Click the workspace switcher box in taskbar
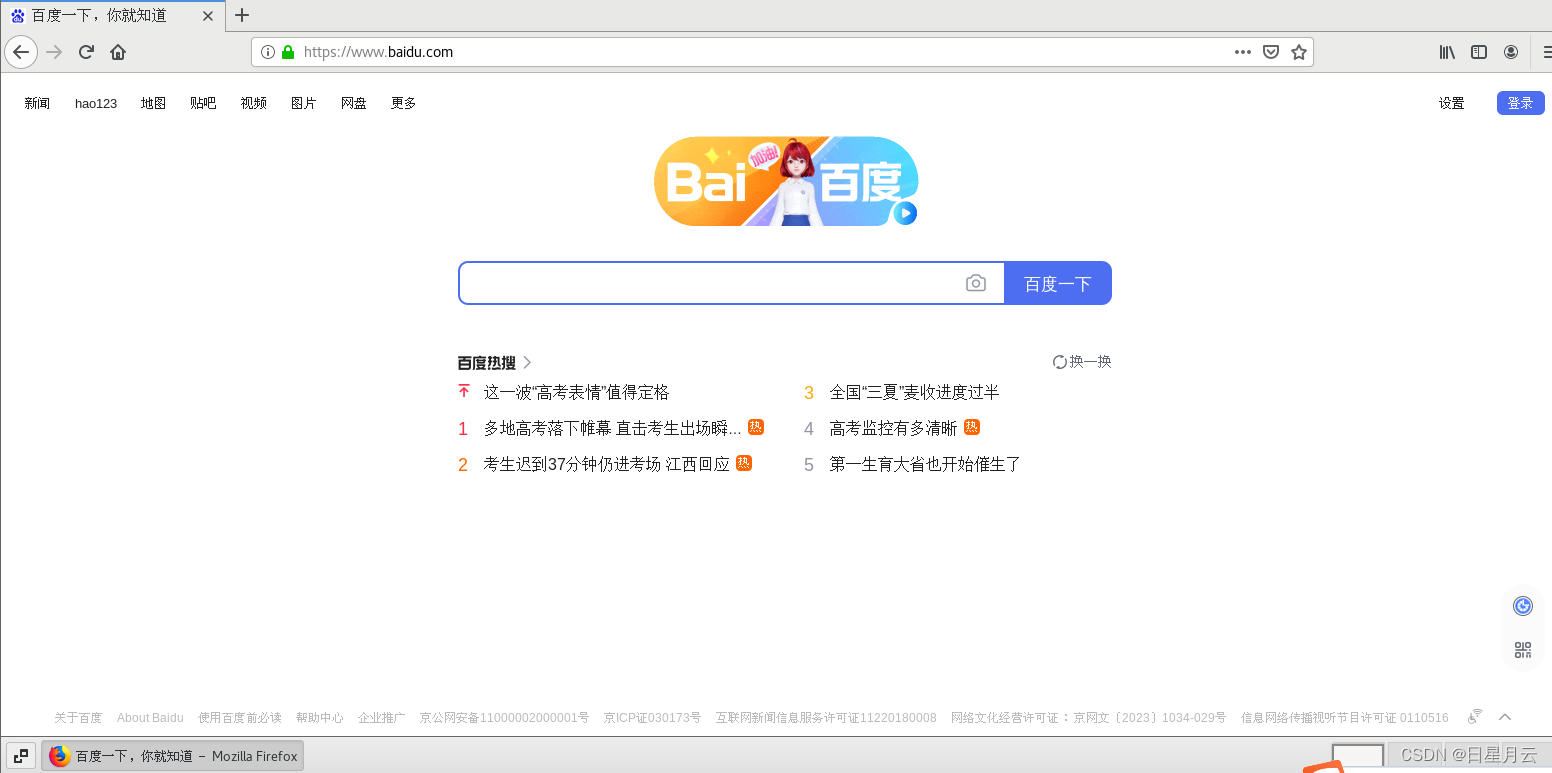The image size is (1552, 773). tap(1358, 757)
